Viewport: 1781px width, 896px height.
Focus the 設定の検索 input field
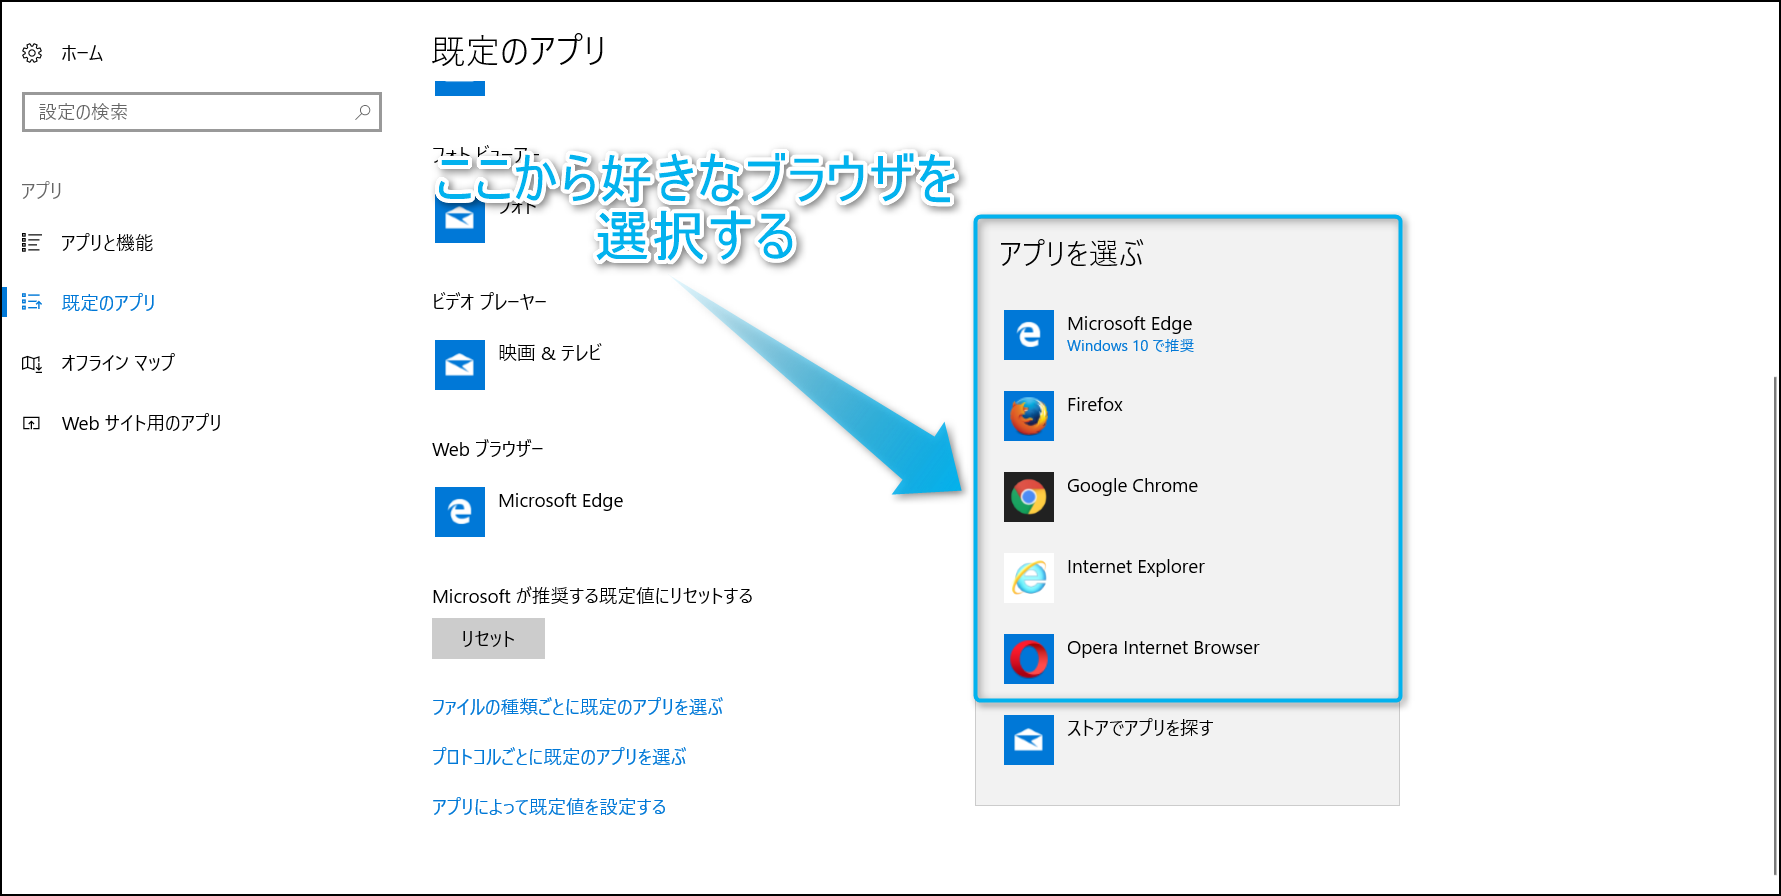[x=190, y=112]
